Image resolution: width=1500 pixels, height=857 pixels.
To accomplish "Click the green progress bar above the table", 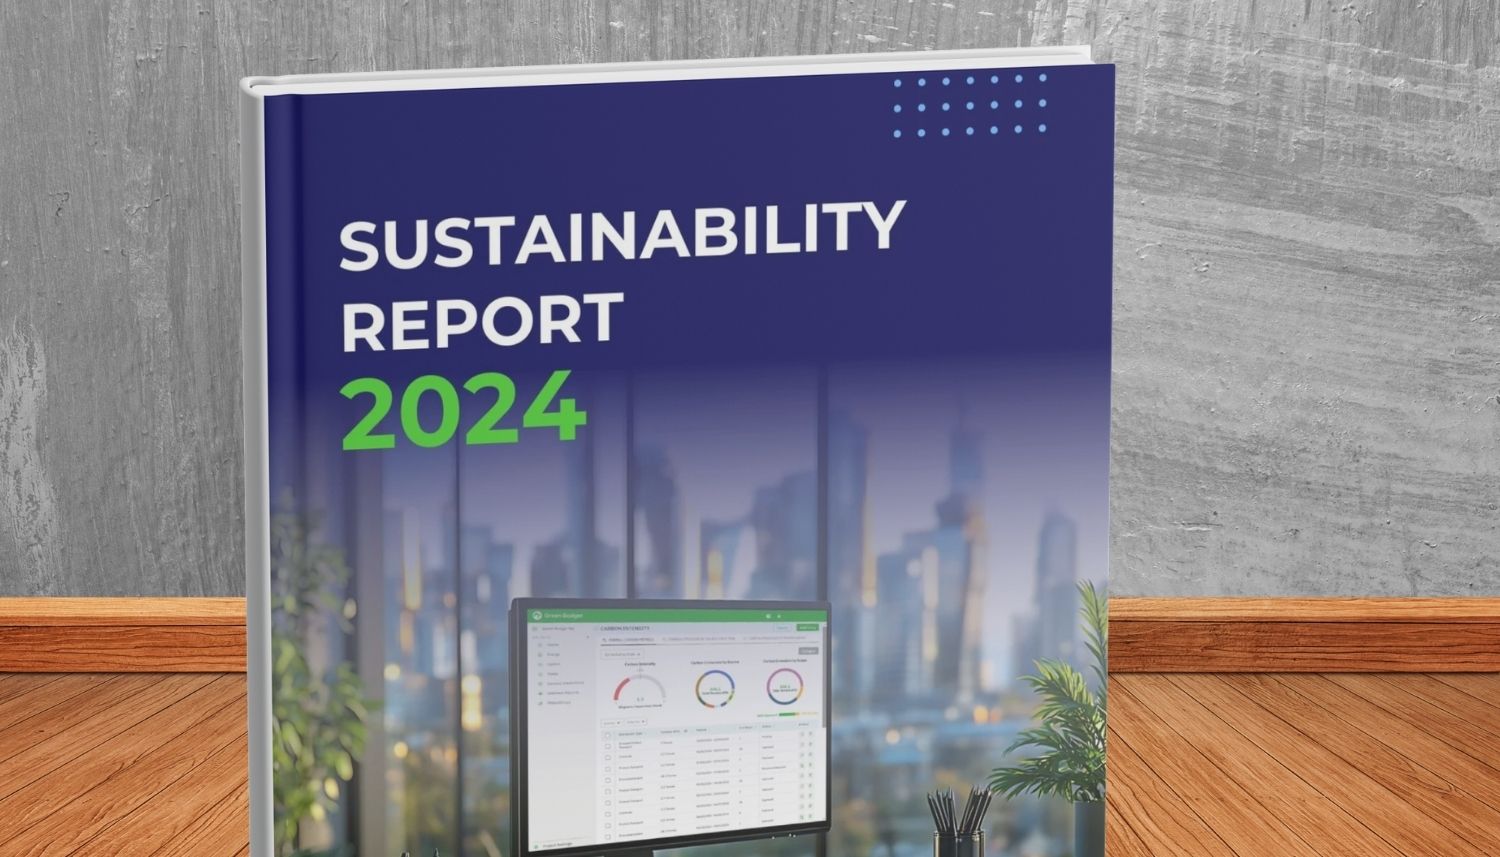I will 788,714.
